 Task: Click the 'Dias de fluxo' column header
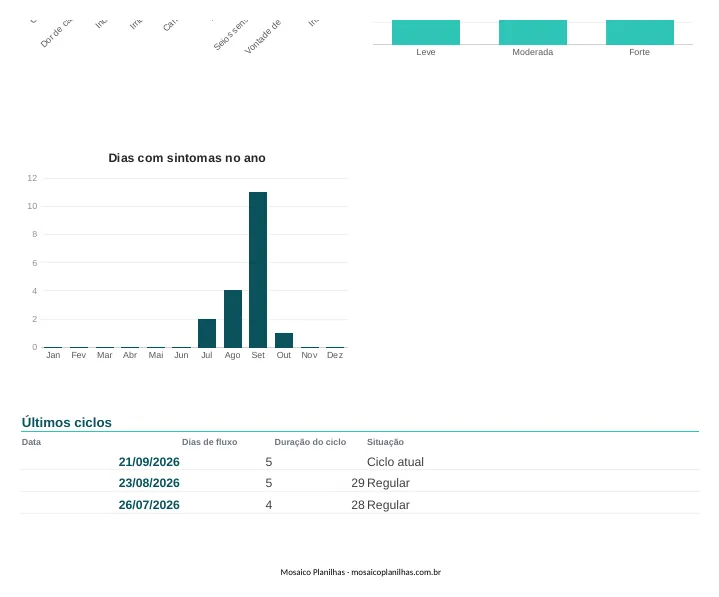[210, 442]
